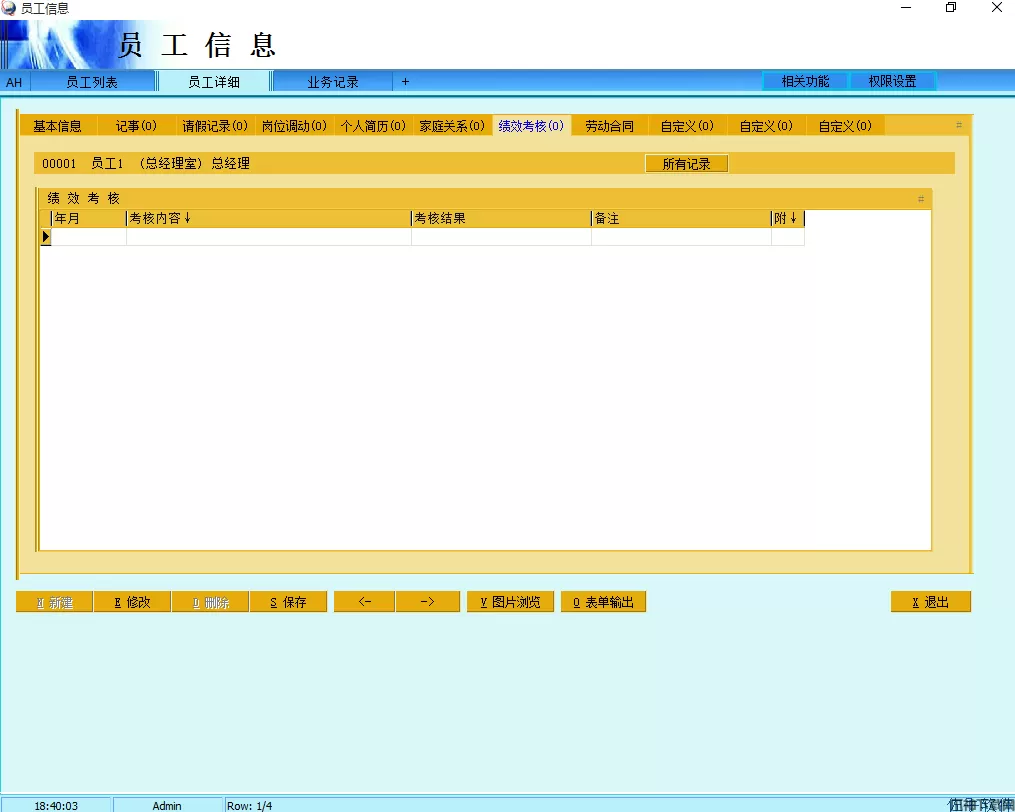1015x812 pixels.
Task: Click the grip icon on the tab strip
Action: [x=959, y=125]
